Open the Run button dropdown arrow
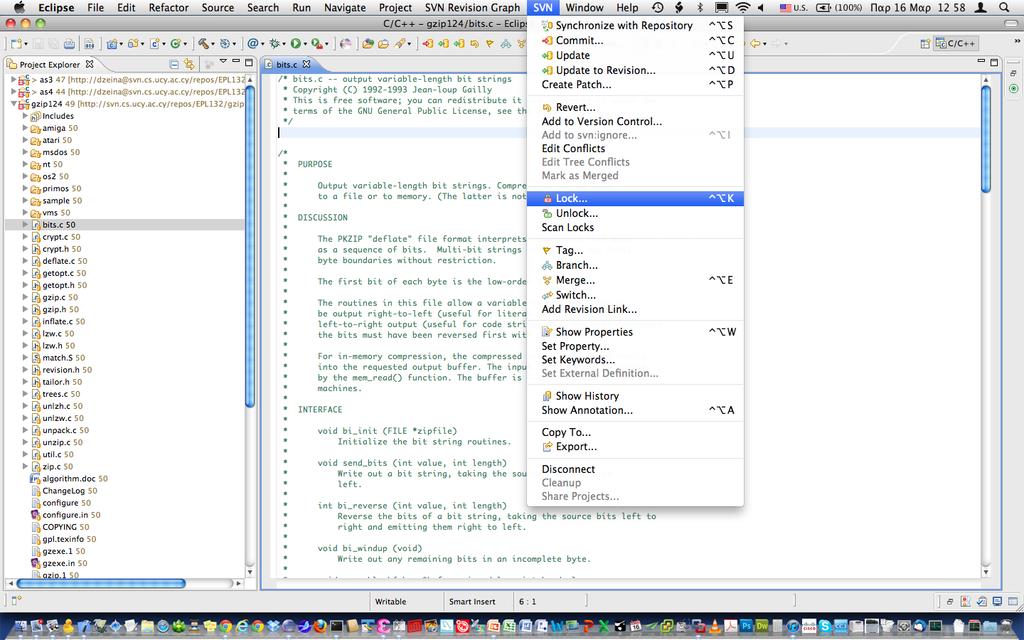 click(x=305, y=44)
